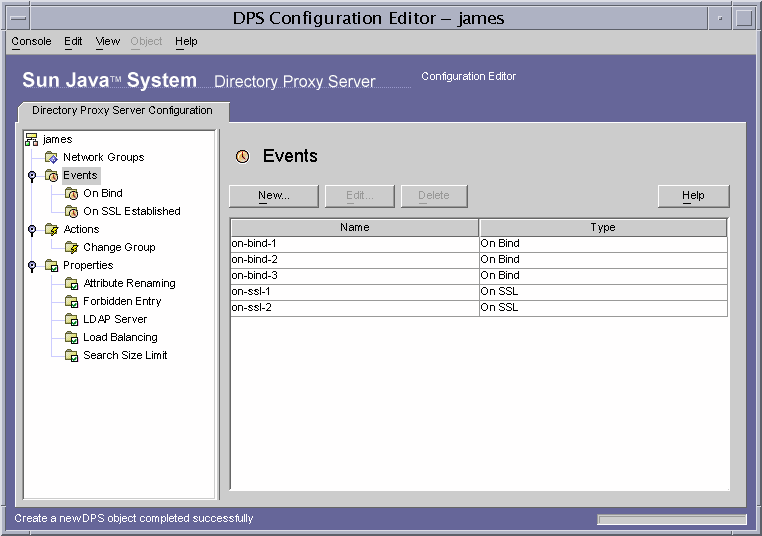The image size is (762, 536).
Task: Select On Bind in the tree
Action: coord(103,193)
